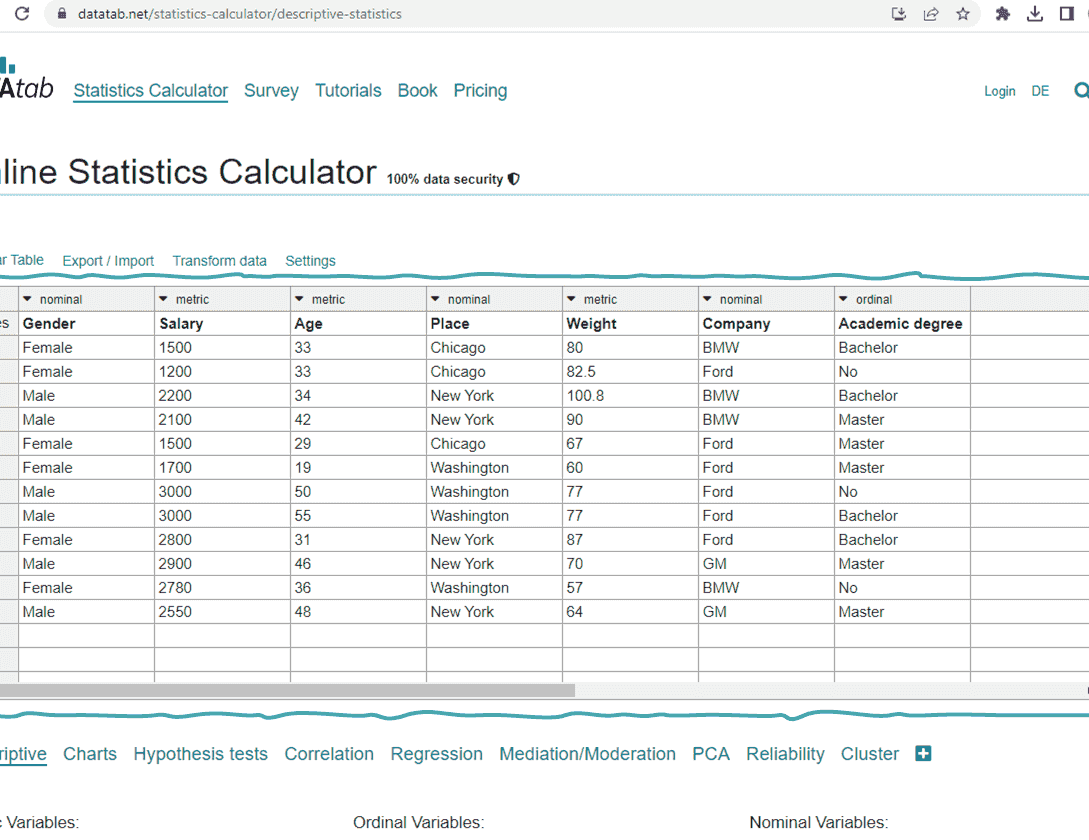Open the Export / Import options
Viewport: 1089px width, 840px height.
click(108, 260)
